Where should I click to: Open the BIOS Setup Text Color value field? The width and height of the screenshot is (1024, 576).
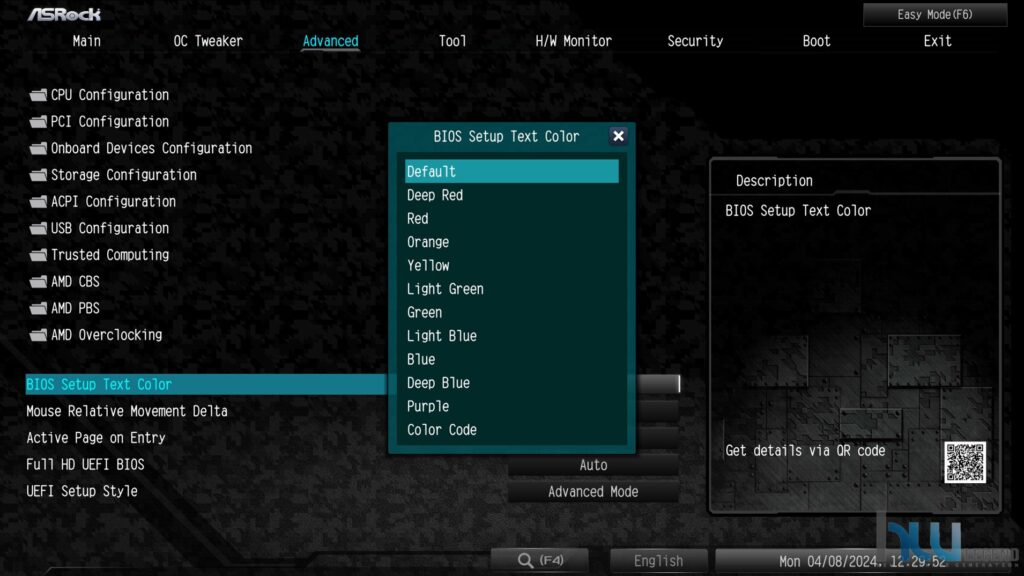[x=658, y=384]
